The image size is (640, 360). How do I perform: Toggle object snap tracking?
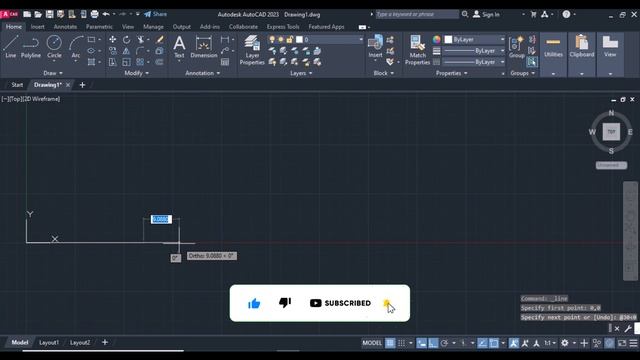click(482, 343)
